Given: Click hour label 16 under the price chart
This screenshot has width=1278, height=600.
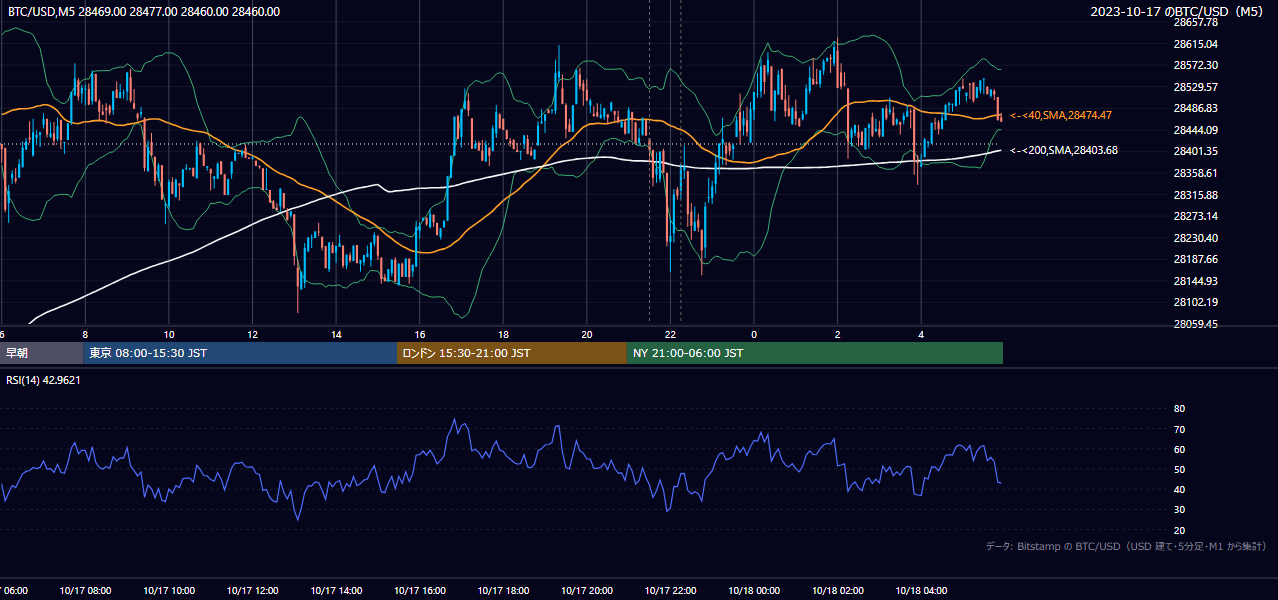Looking at the screenshot, I should [420, 334].
